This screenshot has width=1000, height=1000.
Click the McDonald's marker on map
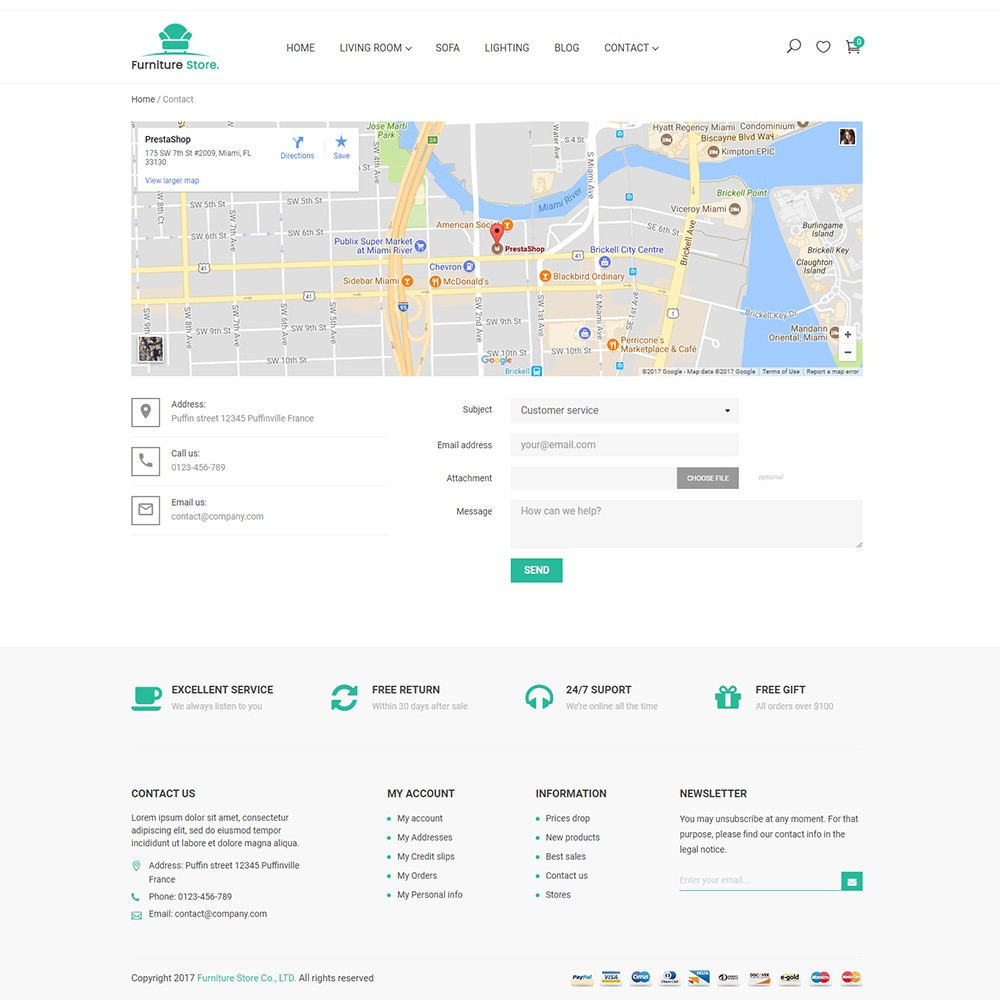click(x=436, y=281)
